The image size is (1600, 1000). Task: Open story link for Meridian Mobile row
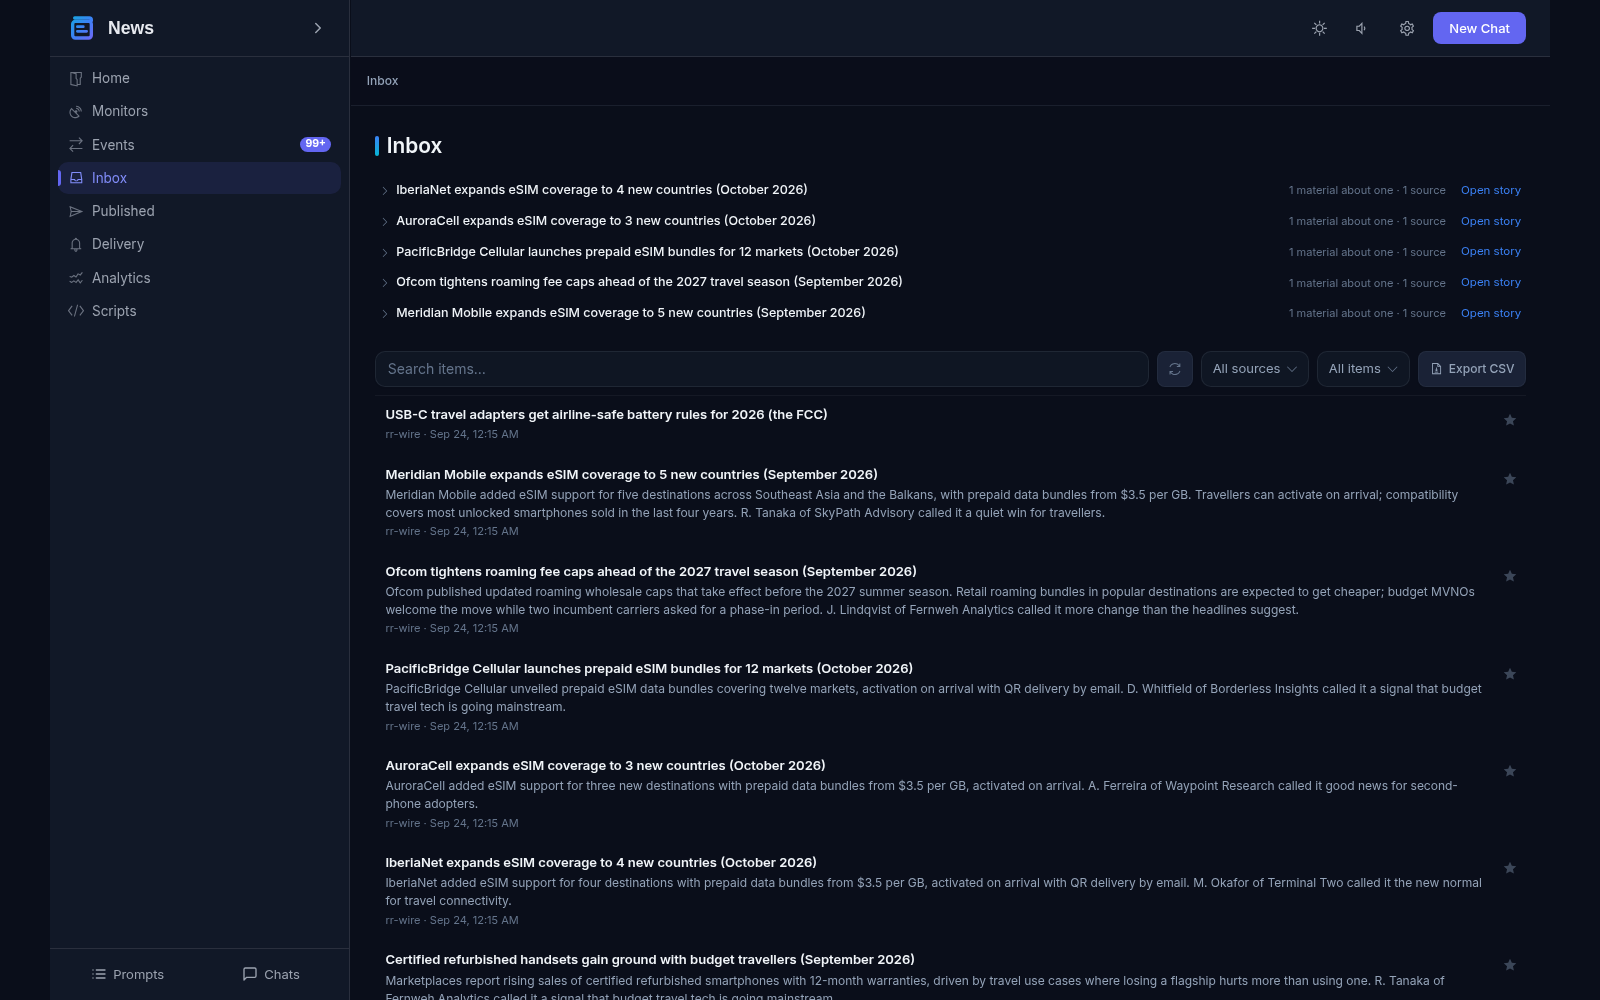pyautogui.click(x=1490, y=313)
